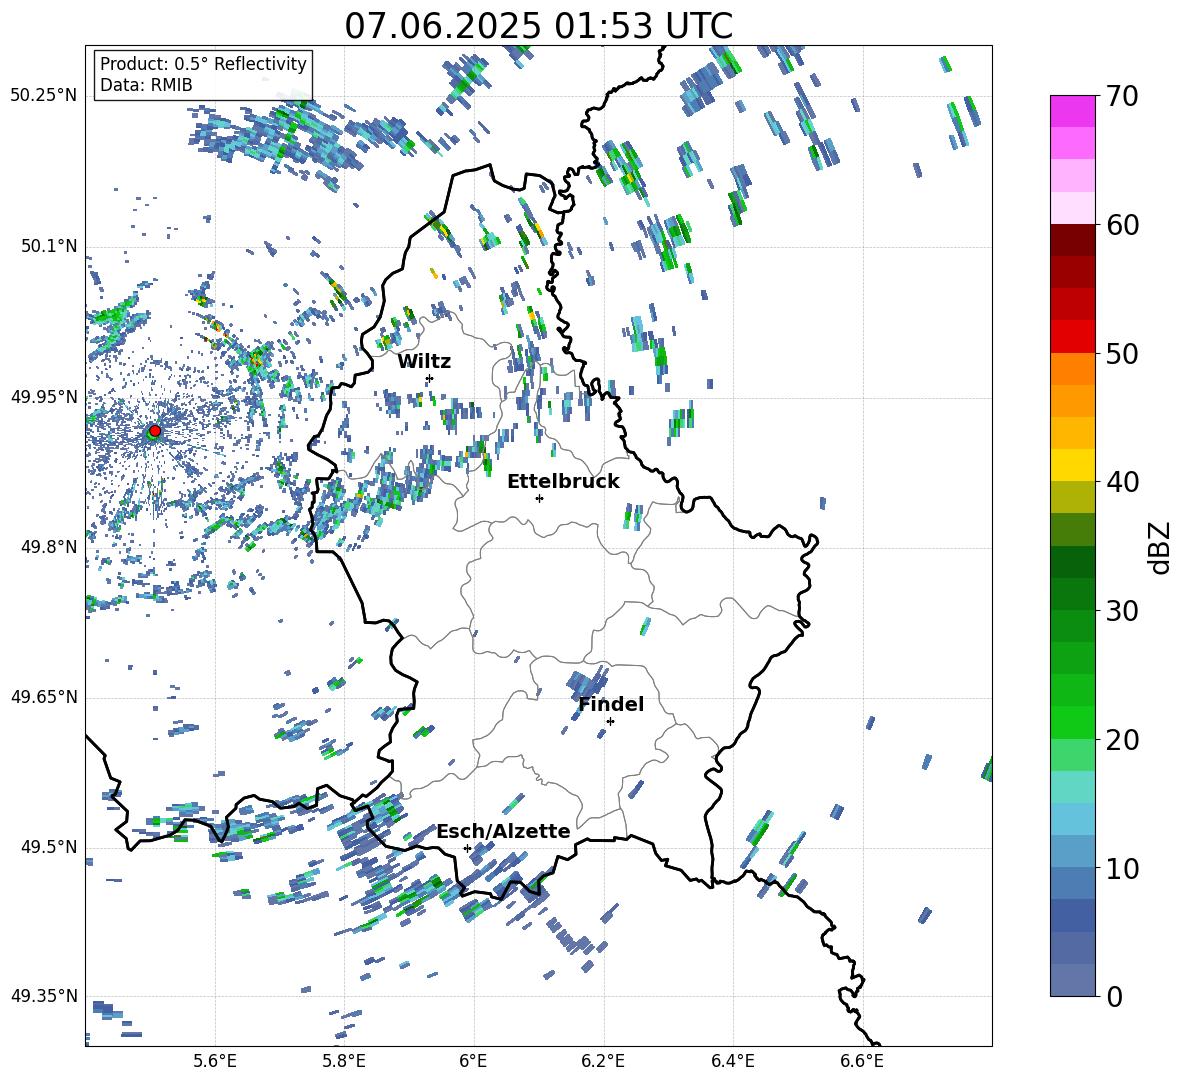The width and height of the screenshot is (1184, 1081).
Task: Click the colorbar tick value 0
Action: pos(1114,997)
